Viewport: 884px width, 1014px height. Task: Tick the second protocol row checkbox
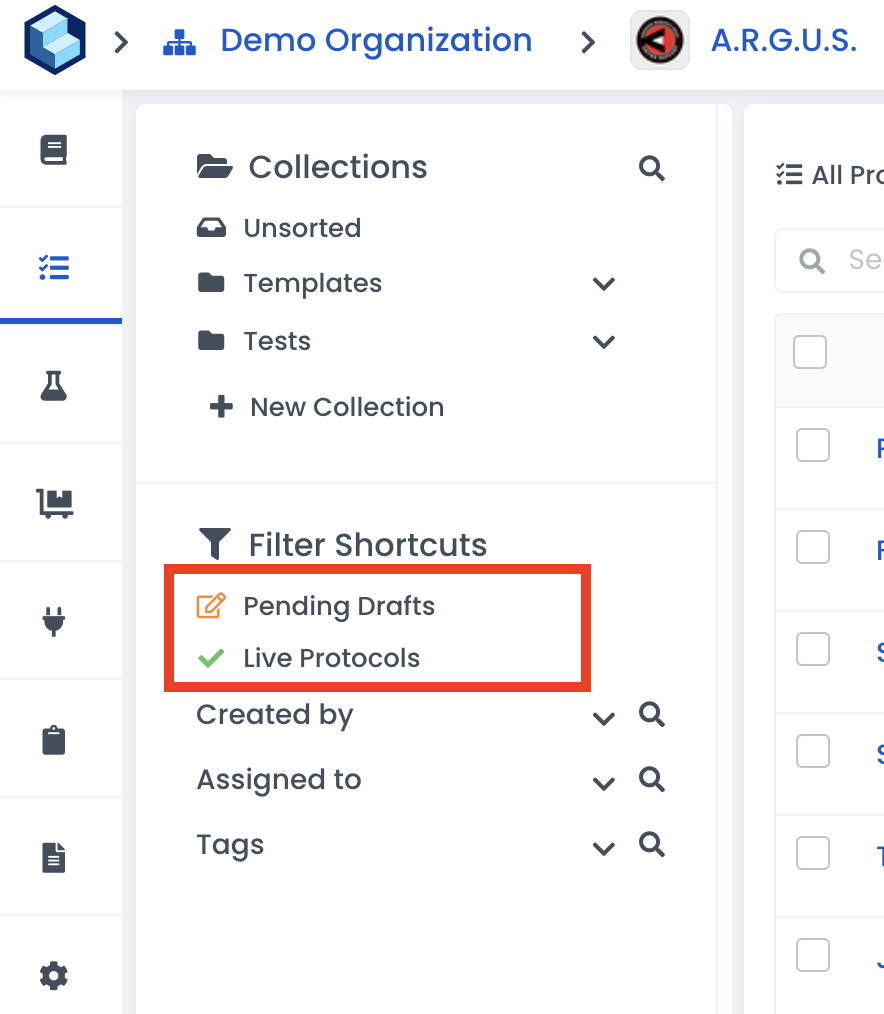tap(812, 547)
